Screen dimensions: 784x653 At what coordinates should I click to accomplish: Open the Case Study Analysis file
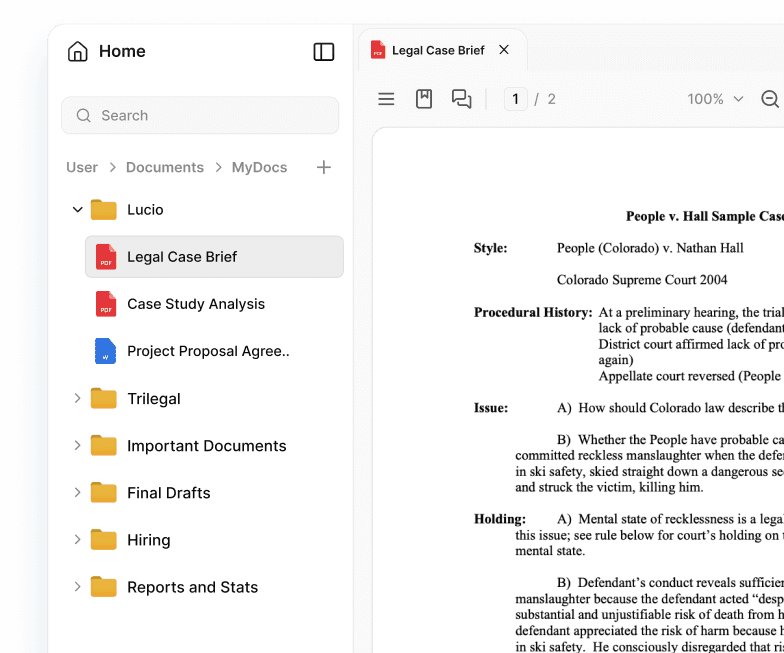click(196, 304)
